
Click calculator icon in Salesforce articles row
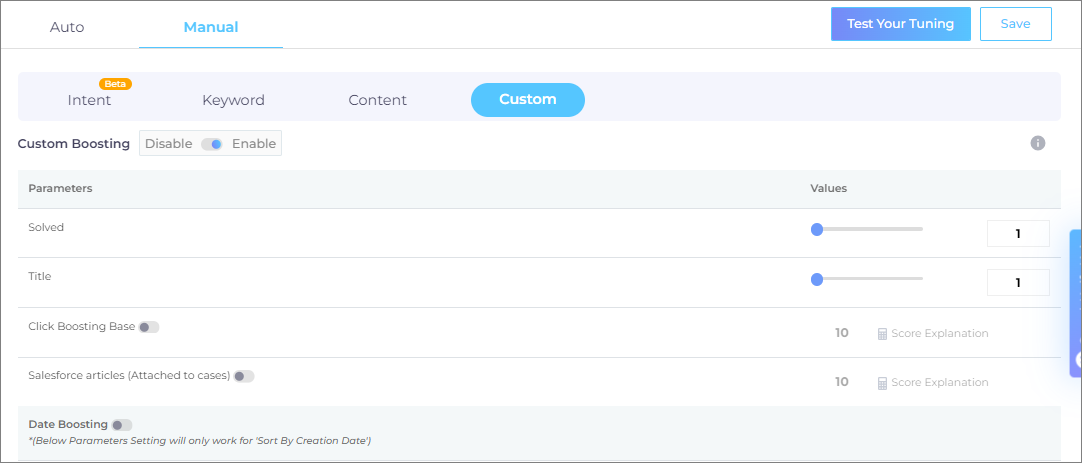pos(882,382)
